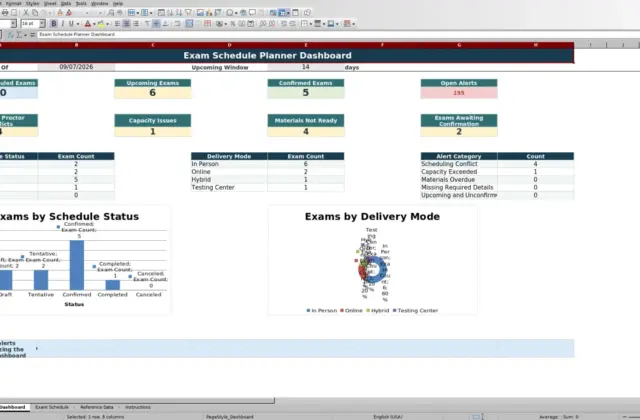Viewport: 640px width, 420px height.
Task: Toggle Italic formatting
Action: (x=62, y=24)
